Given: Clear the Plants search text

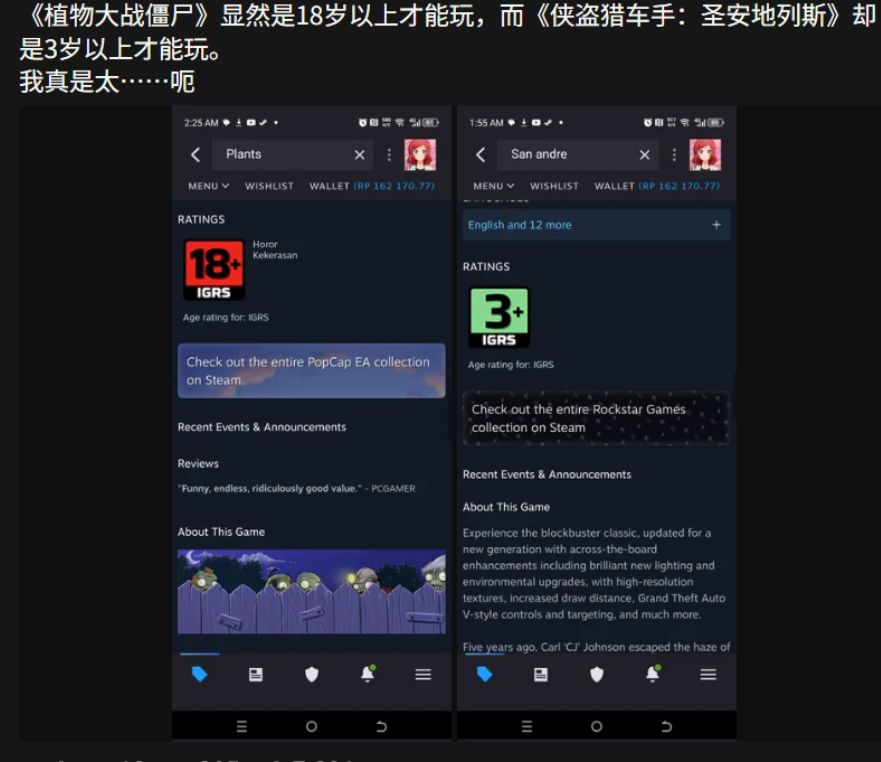Looking at the screenshot, I should tap(360, 155).
